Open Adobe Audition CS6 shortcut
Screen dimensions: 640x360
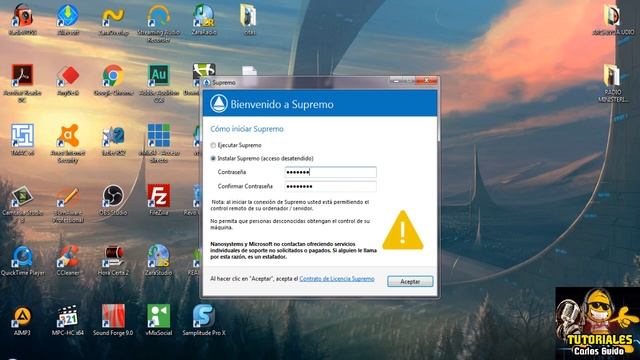pos(159,82)
